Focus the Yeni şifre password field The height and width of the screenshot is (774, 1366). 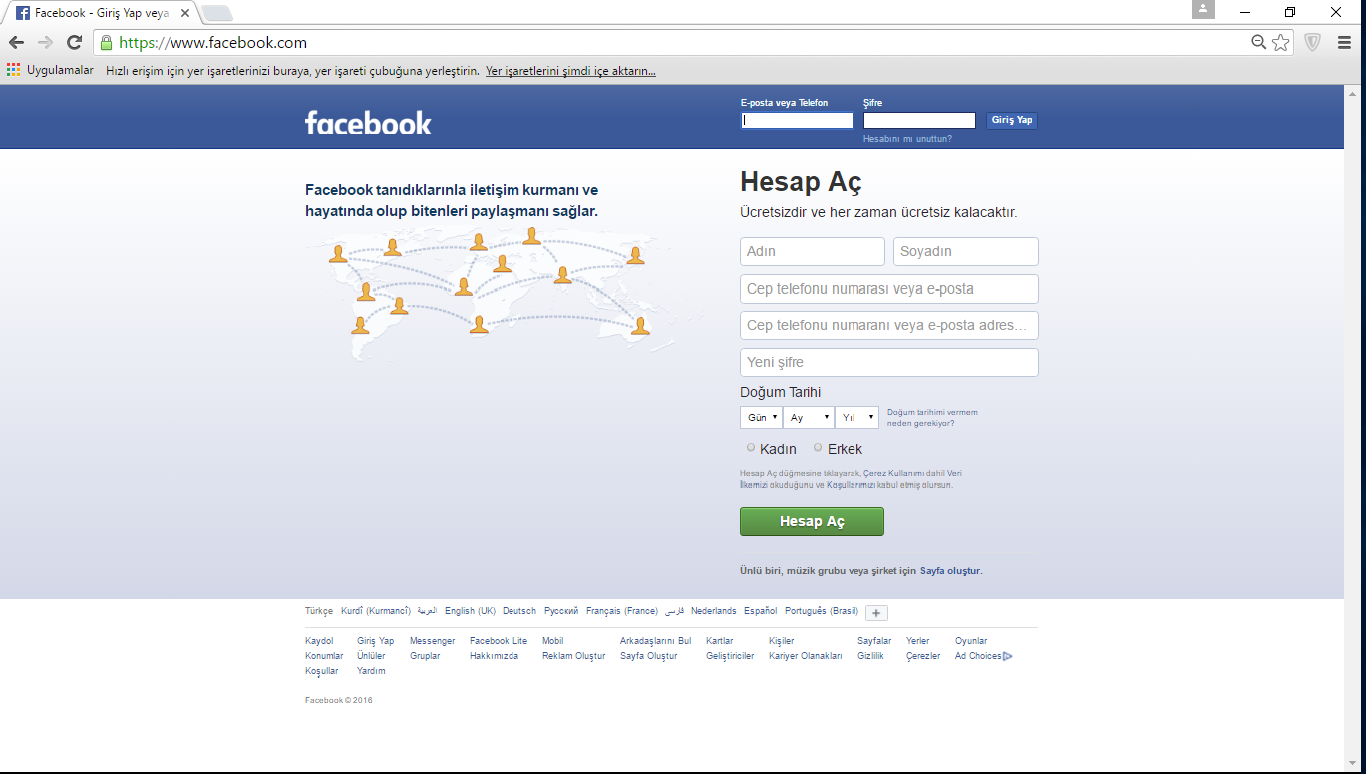coord(889,362)
